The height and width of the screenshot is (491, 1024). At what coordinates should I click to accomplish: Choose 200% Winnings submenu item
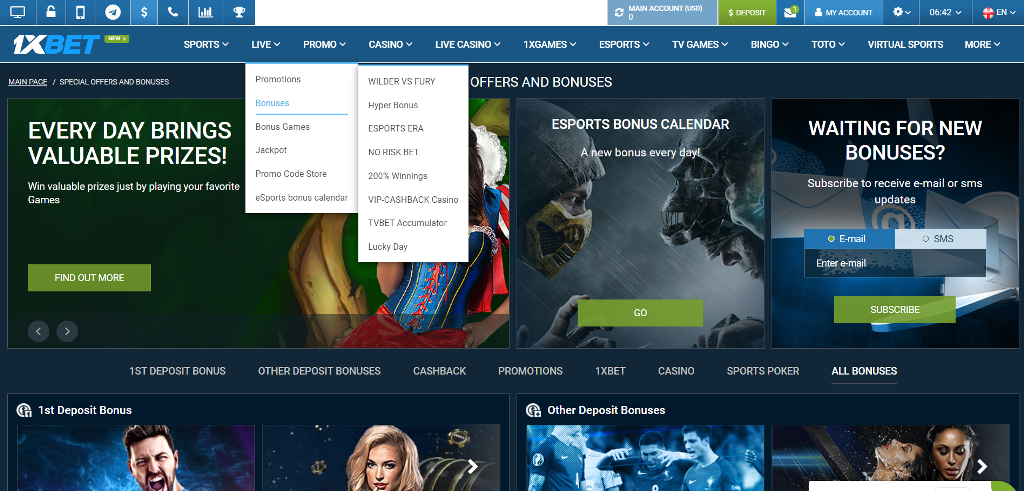(398, 176)
